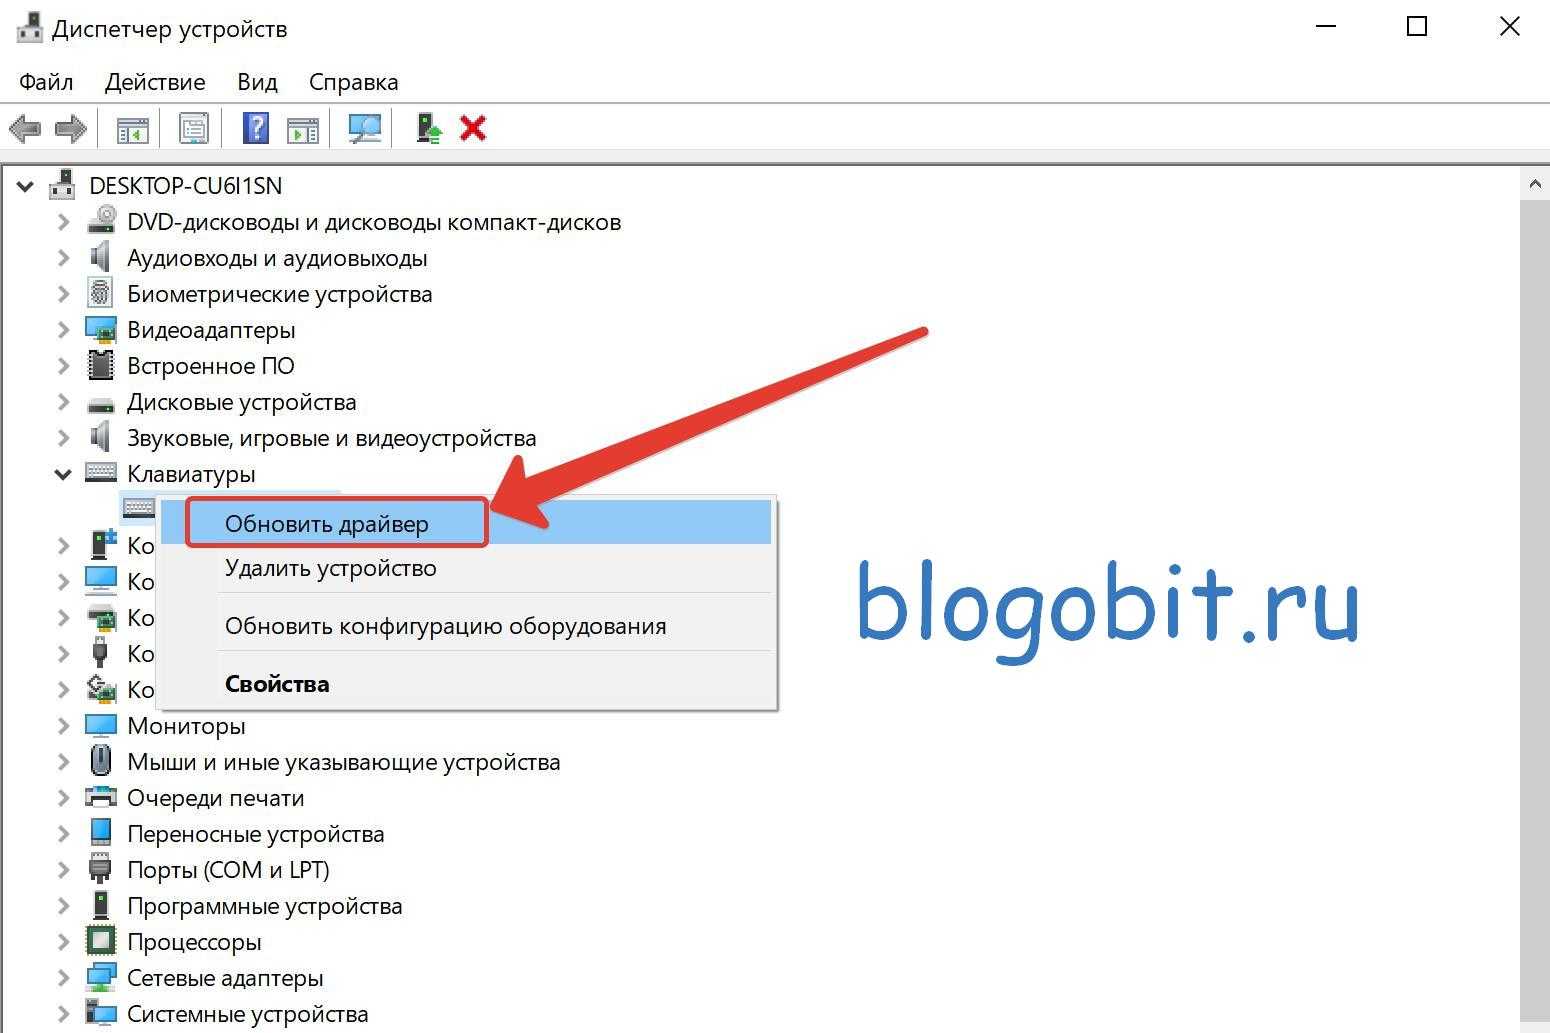Maximize the Диспетчер устройств window
Screen dimensions: 1550x1033
(1417, 27)
